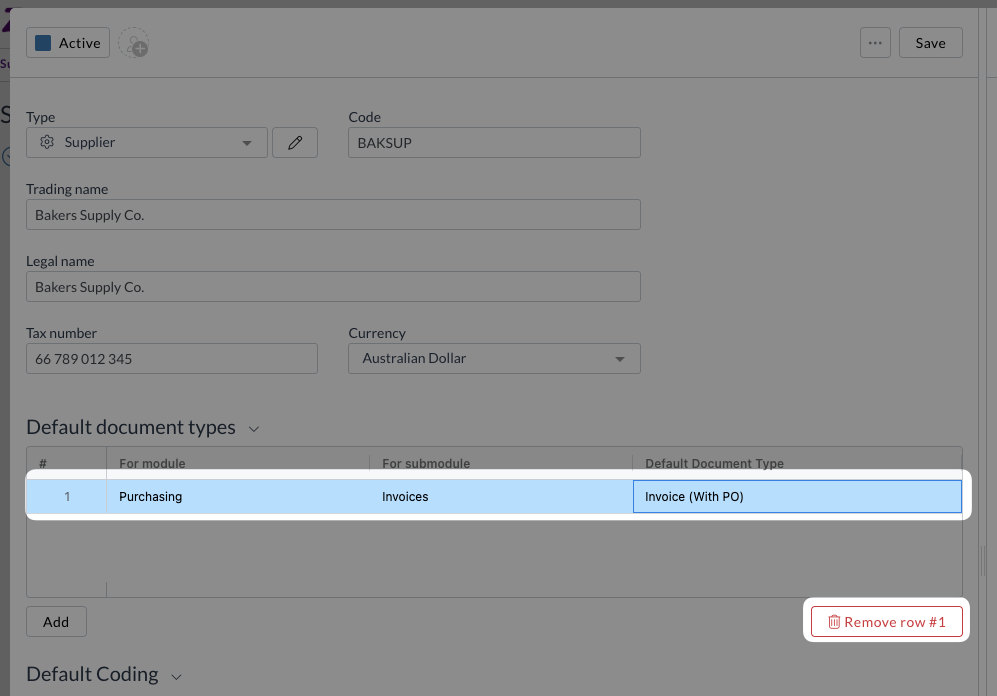
Task: Click the For submodule column header
Action: pos(426,464)
